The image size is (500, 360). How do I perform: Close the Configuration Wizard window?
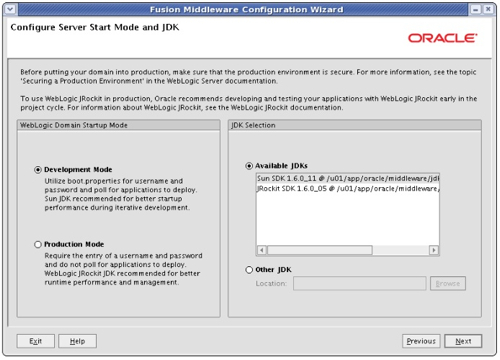point(488,9)
